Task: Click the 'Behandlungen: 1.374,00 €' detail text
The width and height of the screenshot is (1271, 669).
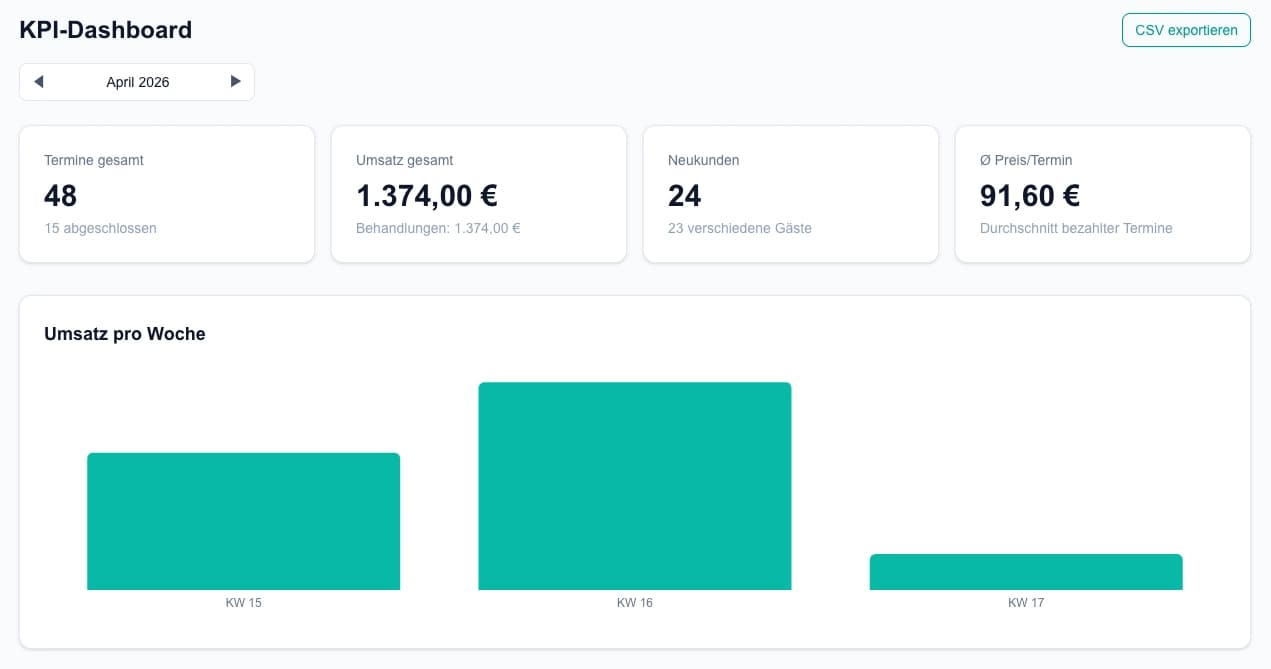Action: [438, 228]
